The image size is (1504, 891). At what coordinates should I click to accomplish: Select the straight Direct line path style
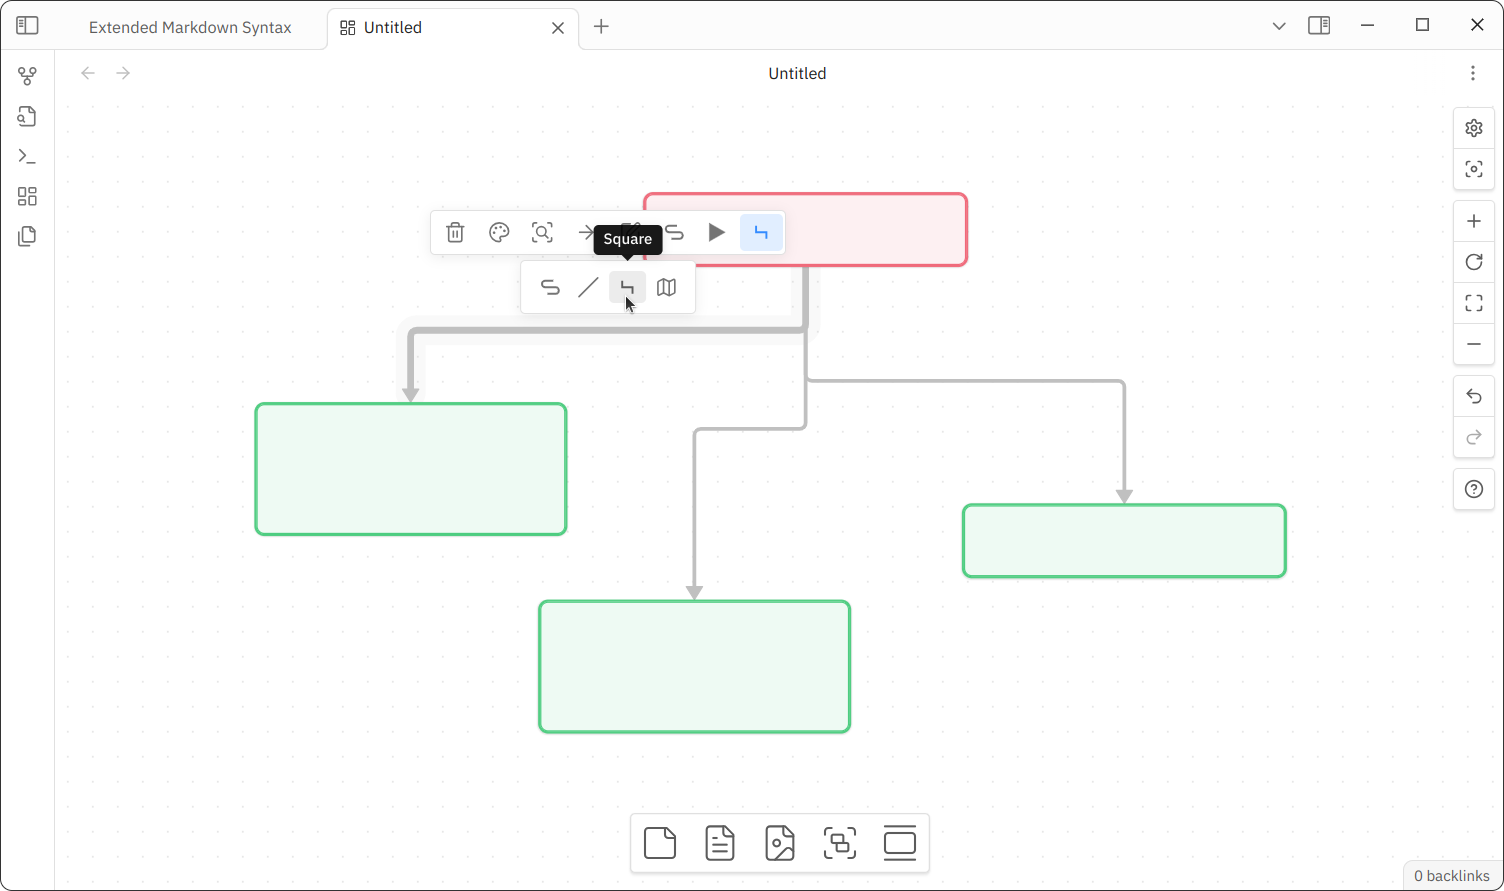[588, 288]
